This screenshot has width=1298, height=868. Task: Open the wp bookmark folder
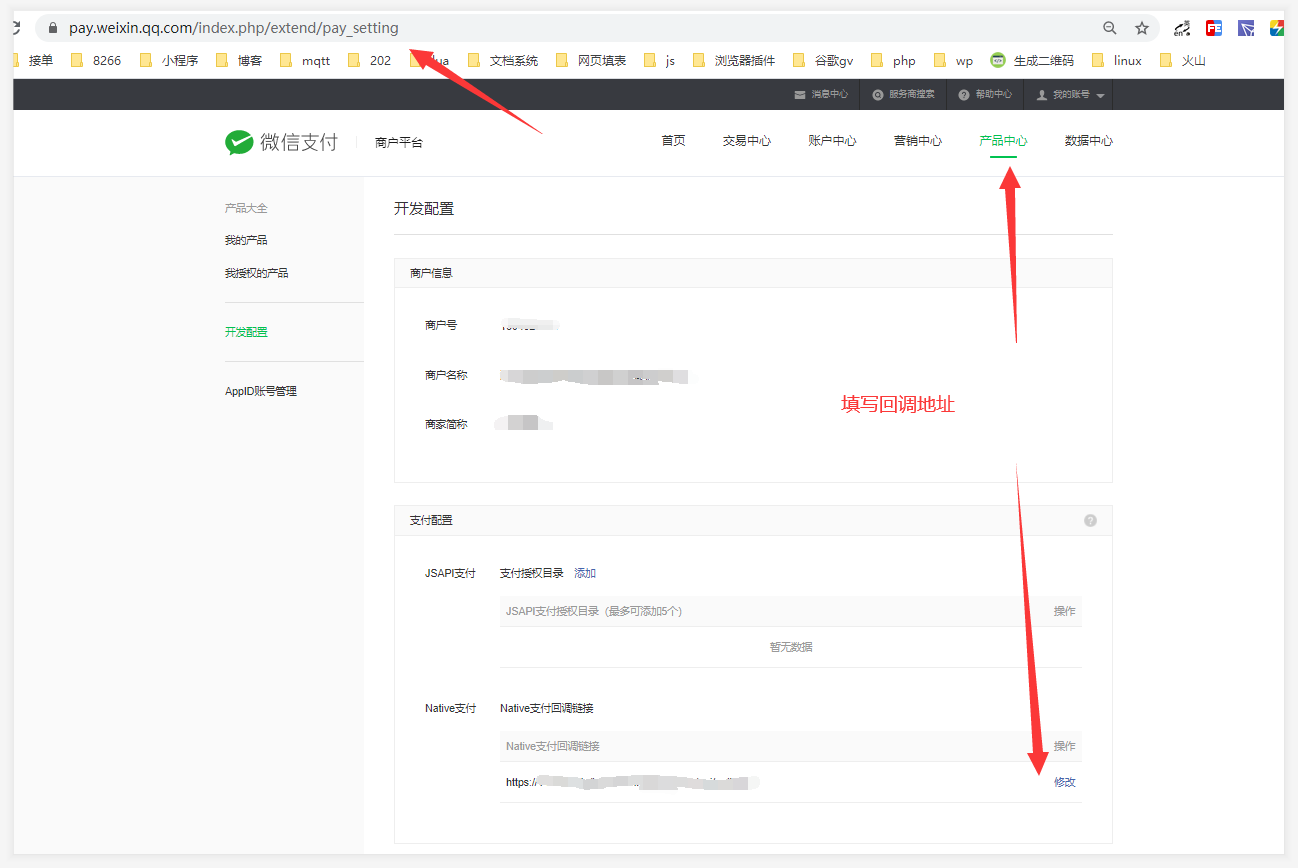(954, 60)
